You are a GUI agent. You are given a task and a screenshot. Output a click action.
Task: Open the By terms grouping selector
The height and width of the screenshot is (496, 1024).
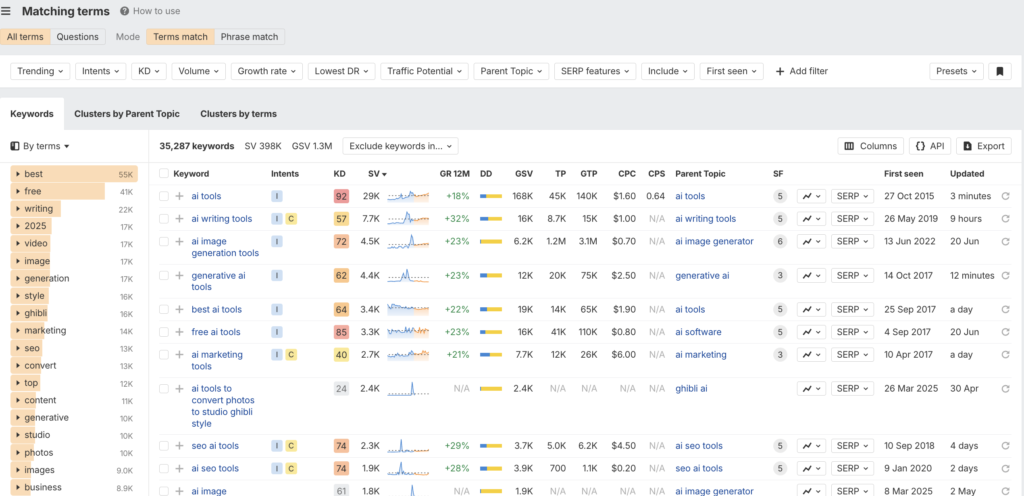tap(40, 146)
